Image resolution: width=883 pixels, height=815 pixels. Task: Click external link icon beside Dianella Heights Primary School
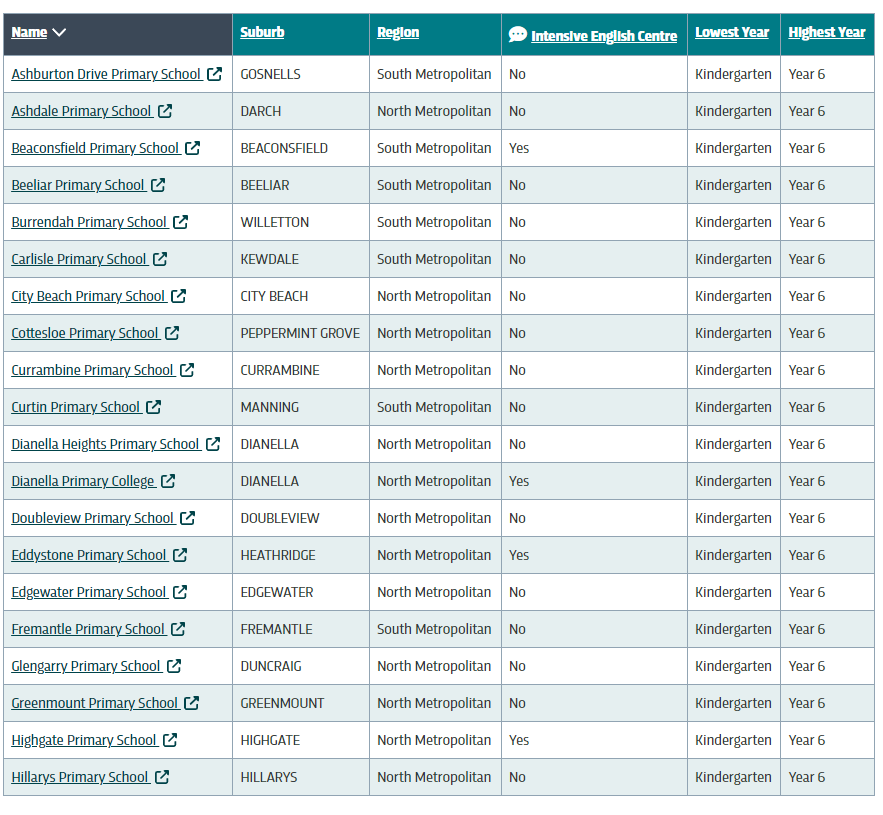click(213, 444)
